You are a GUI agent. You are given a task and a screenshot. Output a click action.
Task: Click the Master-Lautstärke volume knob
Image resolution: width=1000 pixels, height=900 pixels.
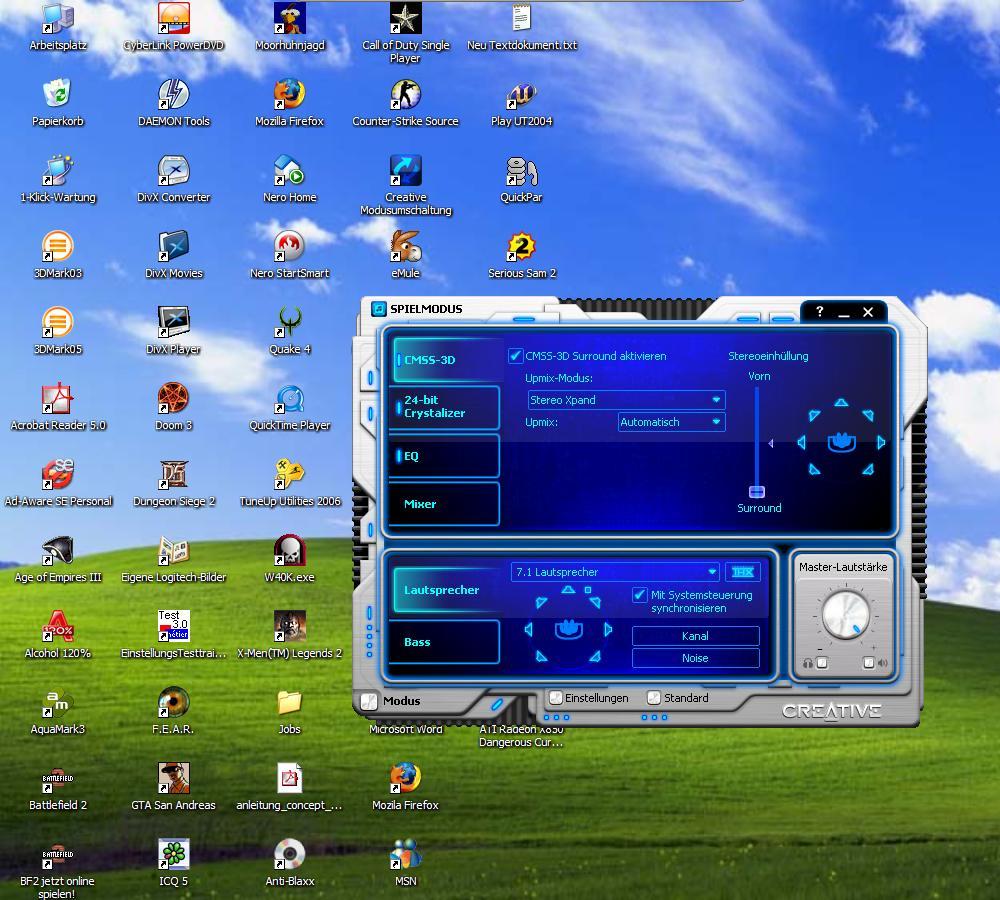click(x=846, y=615)
